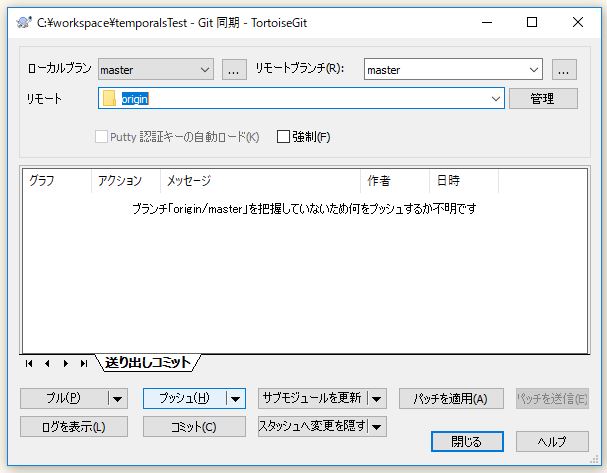Open the スタッシュへ変更を隠す options arrow
Screen dimensions: 607x473
click(x=377, y=427)
